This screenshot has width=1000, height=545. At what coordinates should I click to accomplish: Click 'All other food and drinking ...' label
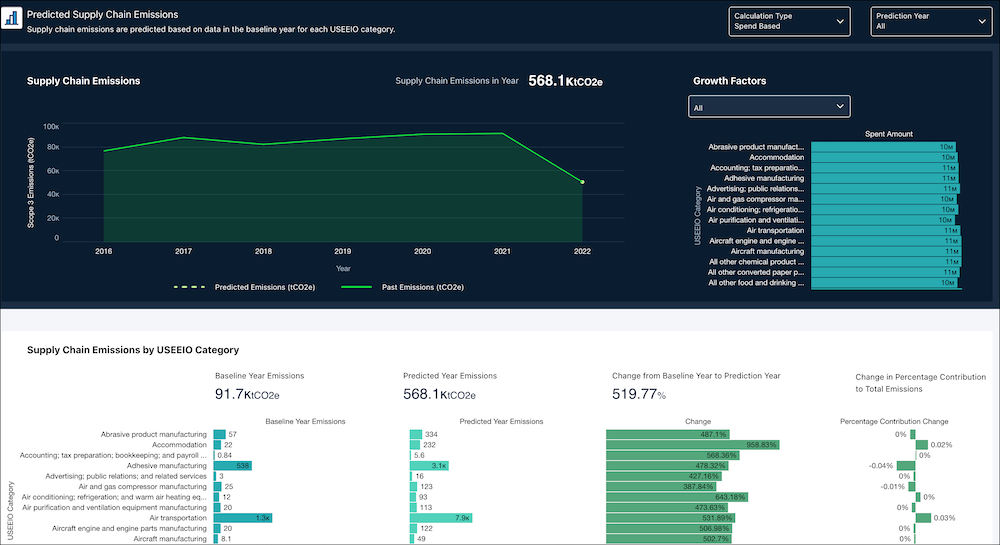click(756, 283)
